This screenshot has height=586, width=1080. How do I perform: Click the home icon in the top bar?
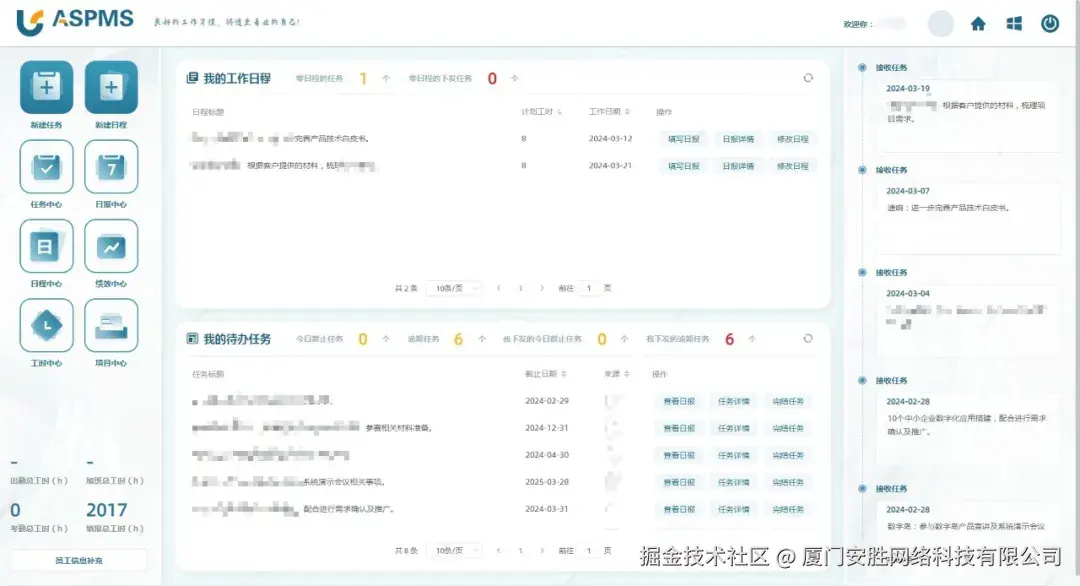(977, 22)
